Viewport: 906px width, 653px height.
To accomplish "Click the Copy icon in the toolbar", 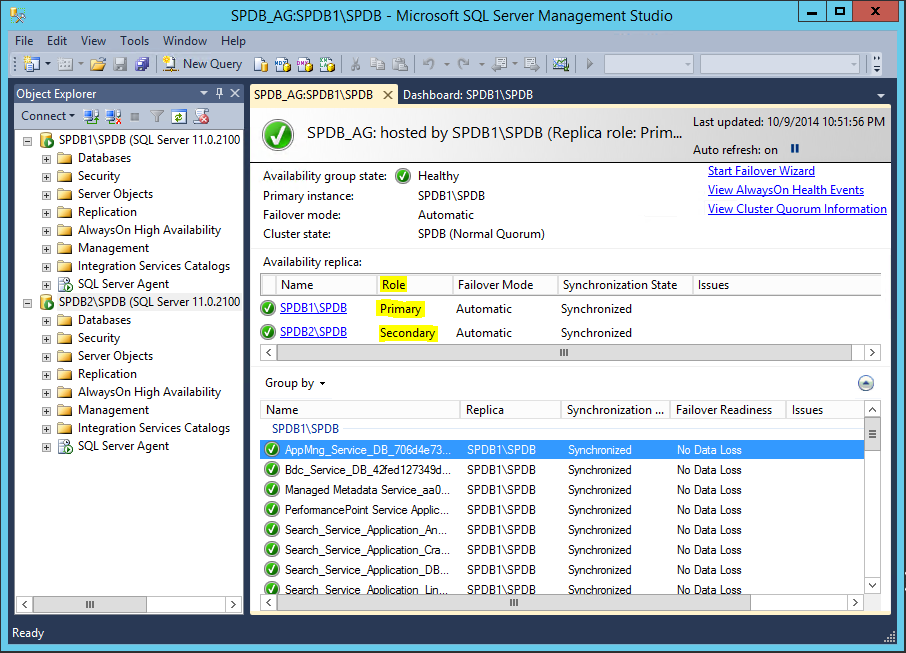I will point(377,64).
